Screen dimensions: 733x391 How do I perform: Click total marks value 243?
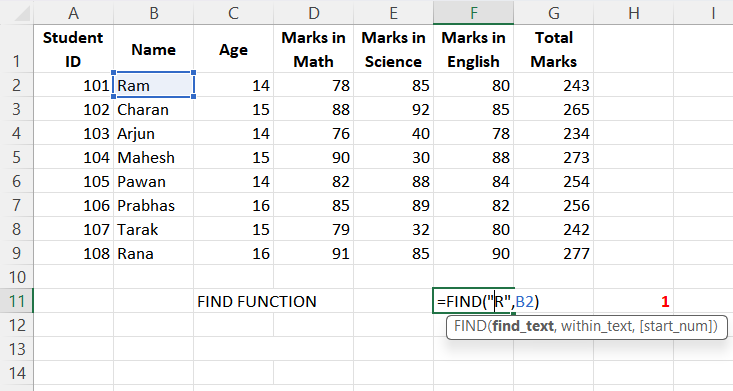pos(553,85)
